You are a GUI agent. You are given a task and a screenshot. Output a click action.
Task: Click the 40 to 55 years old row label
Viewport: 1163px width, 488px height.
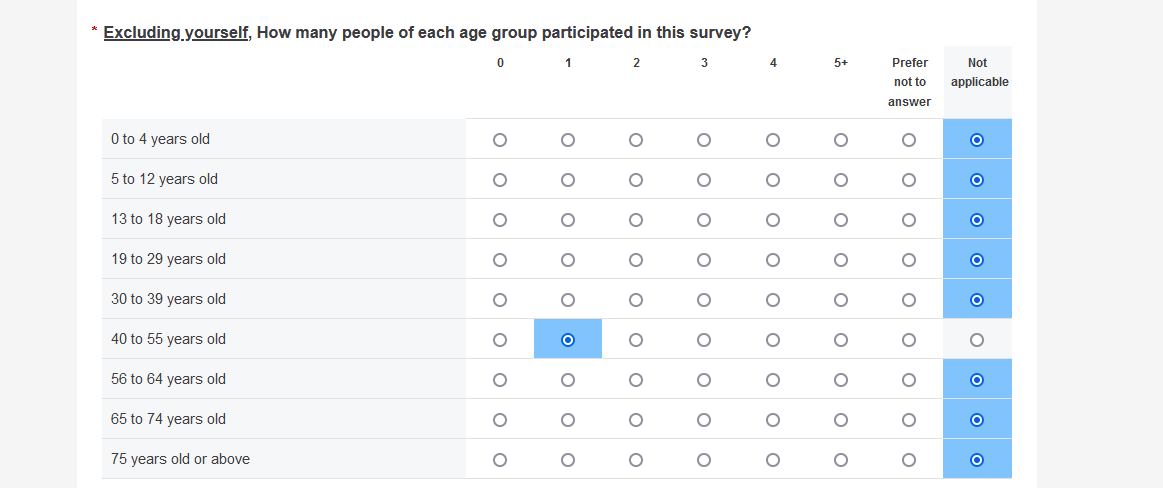point(169,339)
